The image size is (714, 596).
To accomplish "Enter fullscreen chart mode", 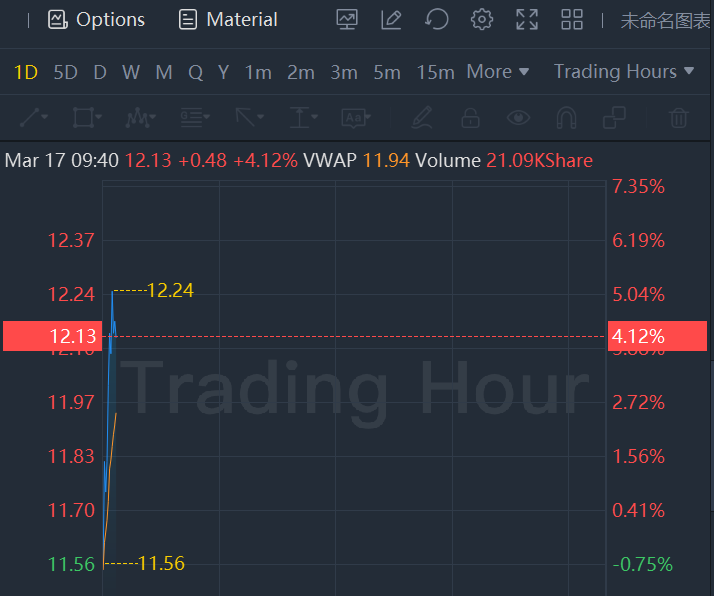I will click(x=527, y=19).
